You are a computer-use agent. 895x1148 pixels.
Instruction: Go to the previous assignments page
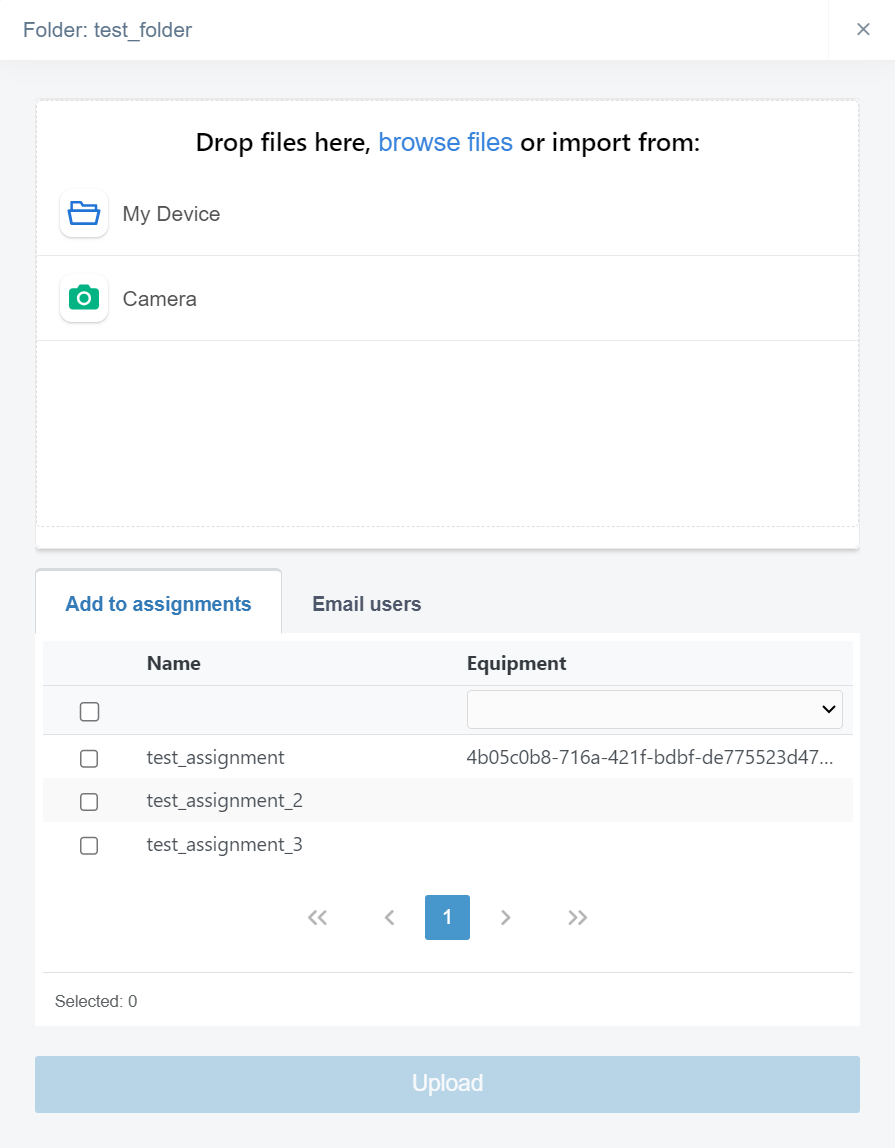390,918
